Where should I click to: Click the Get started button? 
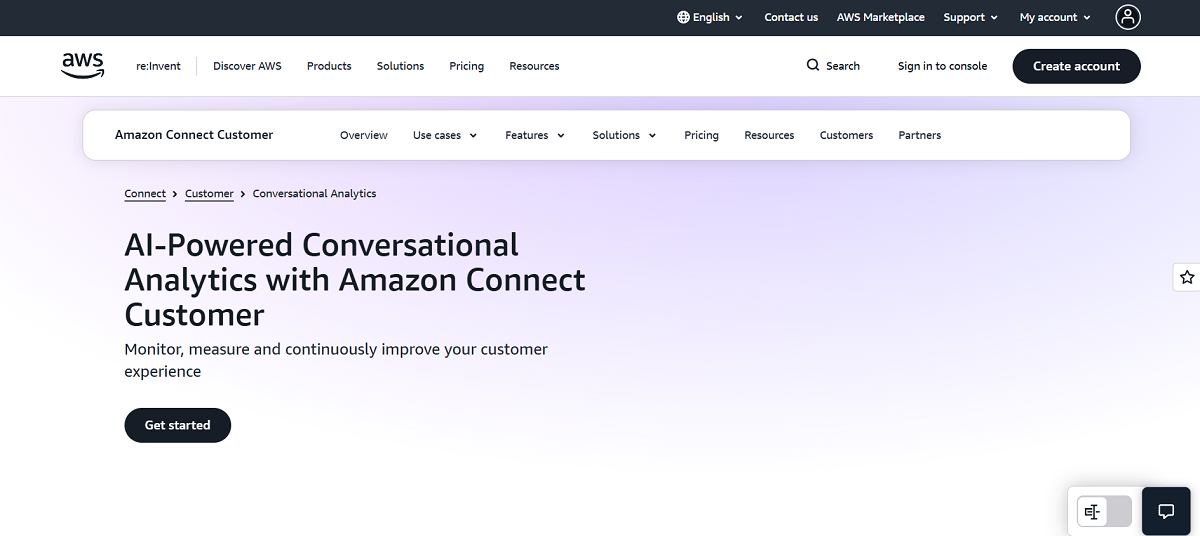point(177,425)
